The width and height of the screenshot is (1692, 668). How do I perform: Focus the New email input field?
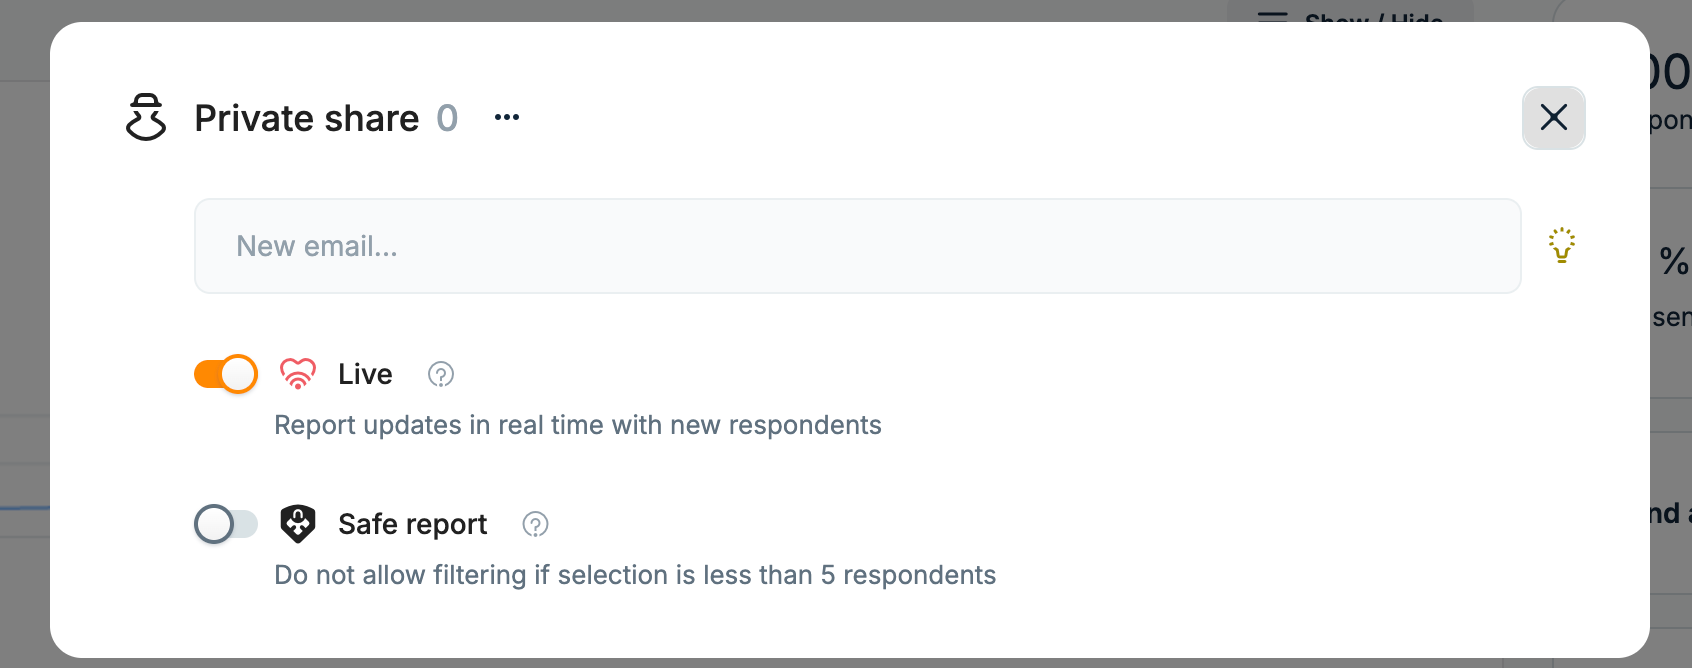click(x=858, y=246)
